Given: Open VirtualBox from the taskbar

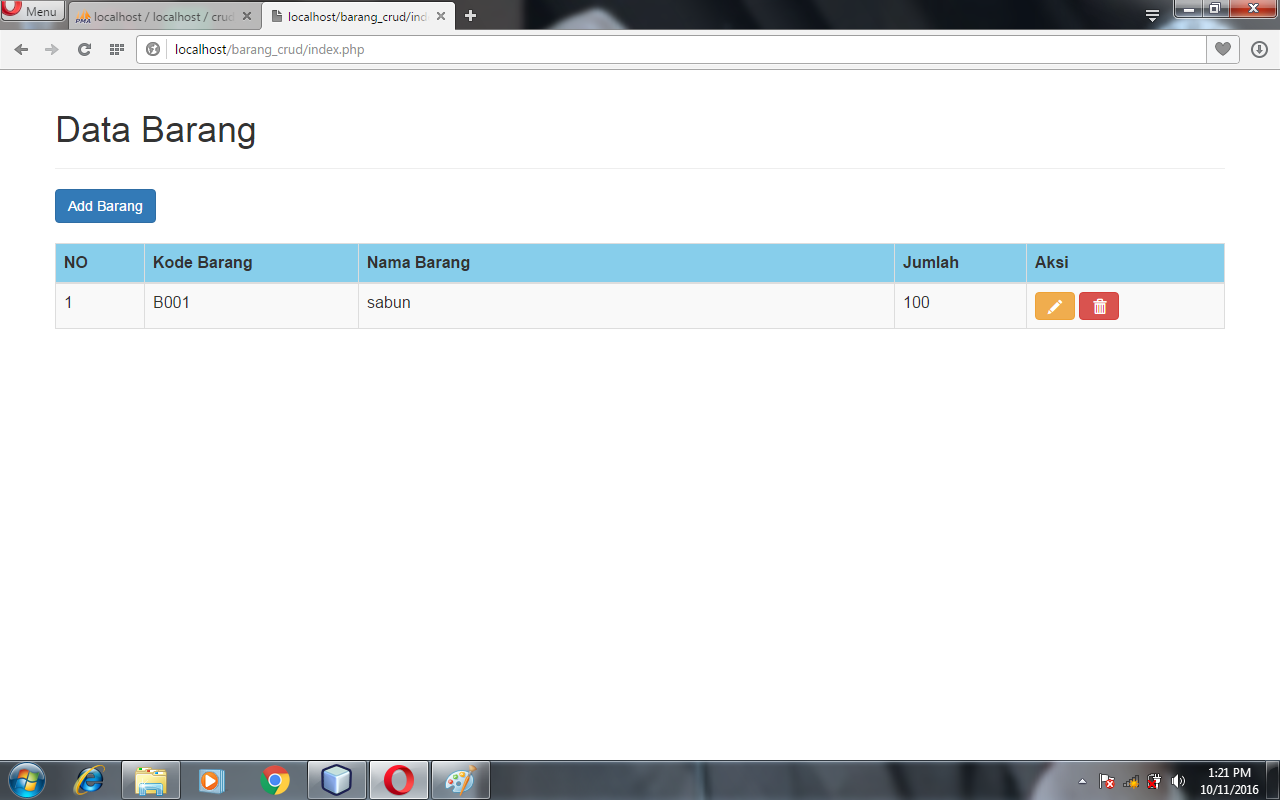Looking at the screenshot, I should [337, 779].
